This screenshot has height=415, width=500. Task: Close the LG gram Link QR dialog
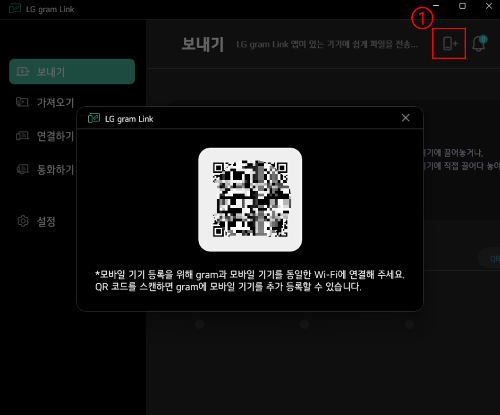pos(406,118)
